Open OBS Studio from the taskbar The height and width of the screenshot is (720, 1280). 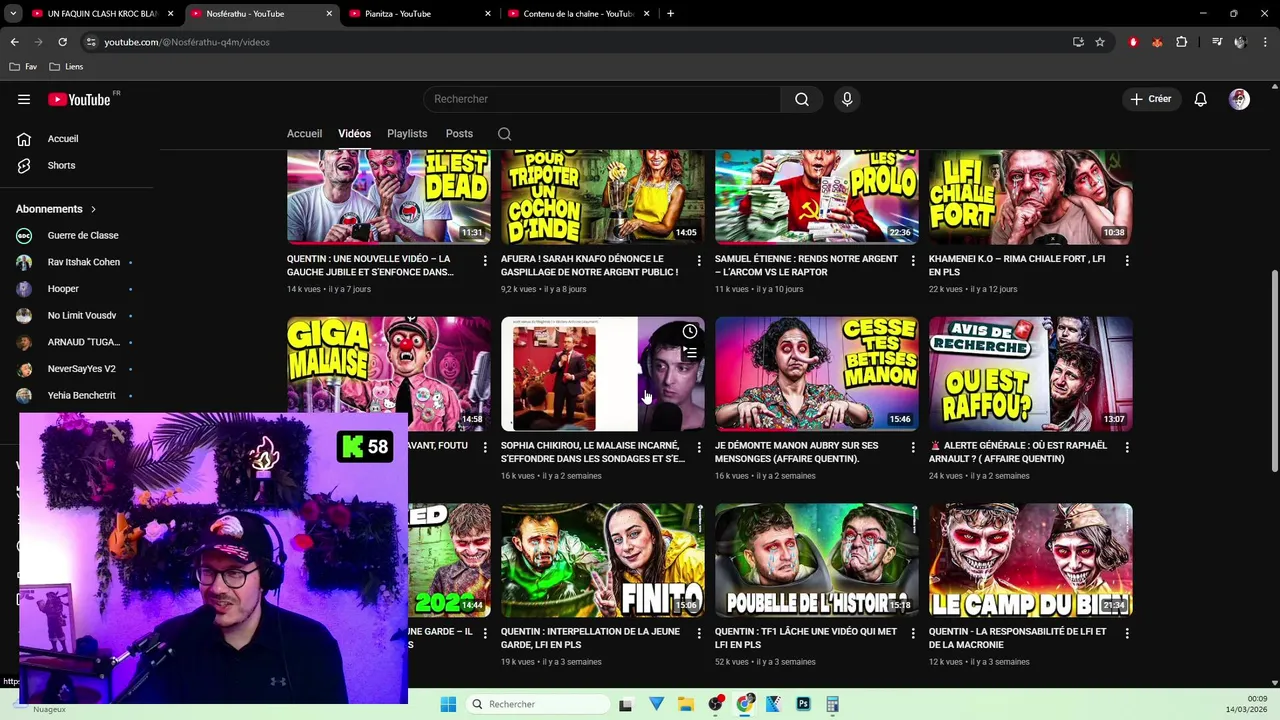click(715, 704)
